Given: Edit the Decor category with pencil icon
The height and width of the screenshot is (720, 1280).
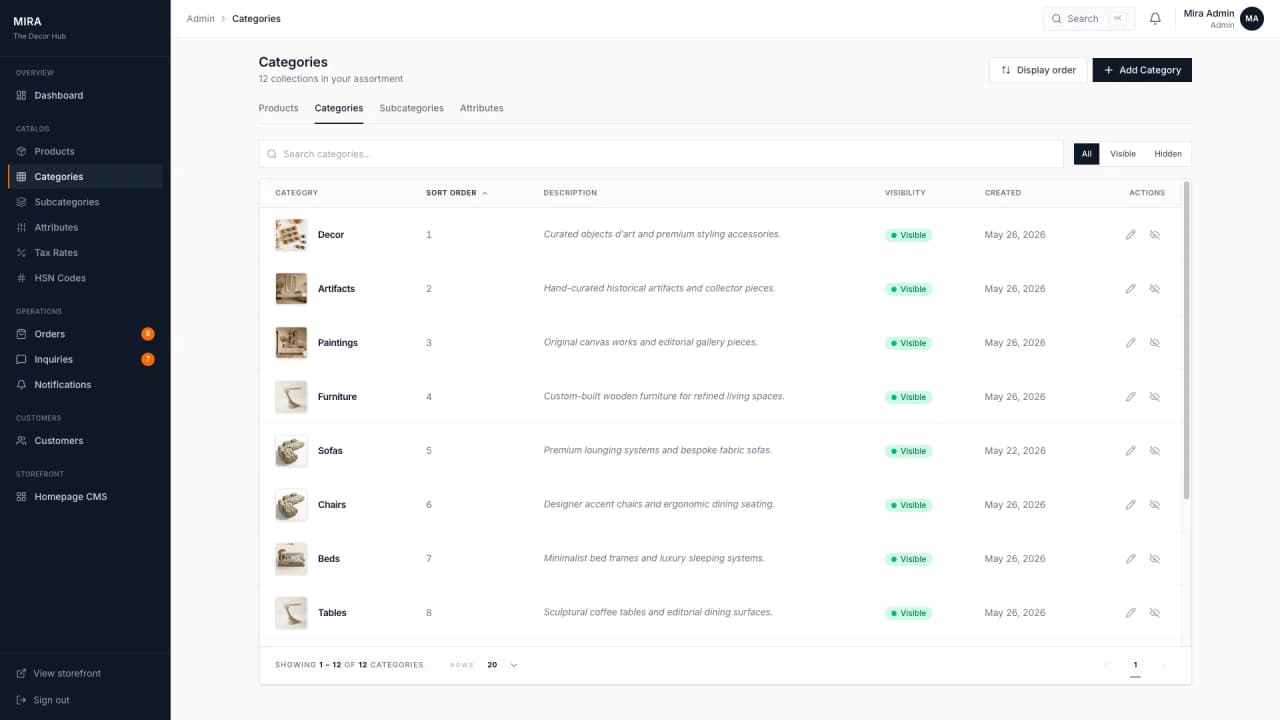Looking at the screenshot, I should pyautogui.click(x=1131, y=235).
